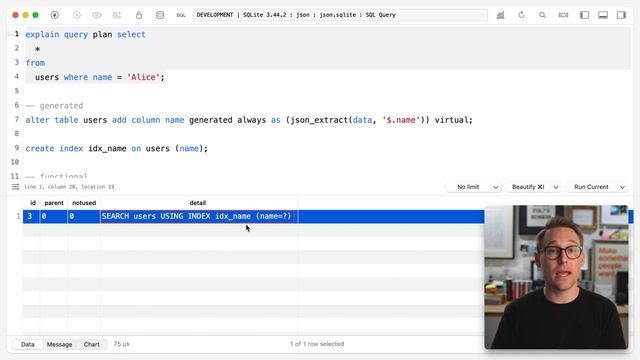Switch to the Message tab
Viewport: 640px width, 360px height.
tap(59, 344)
